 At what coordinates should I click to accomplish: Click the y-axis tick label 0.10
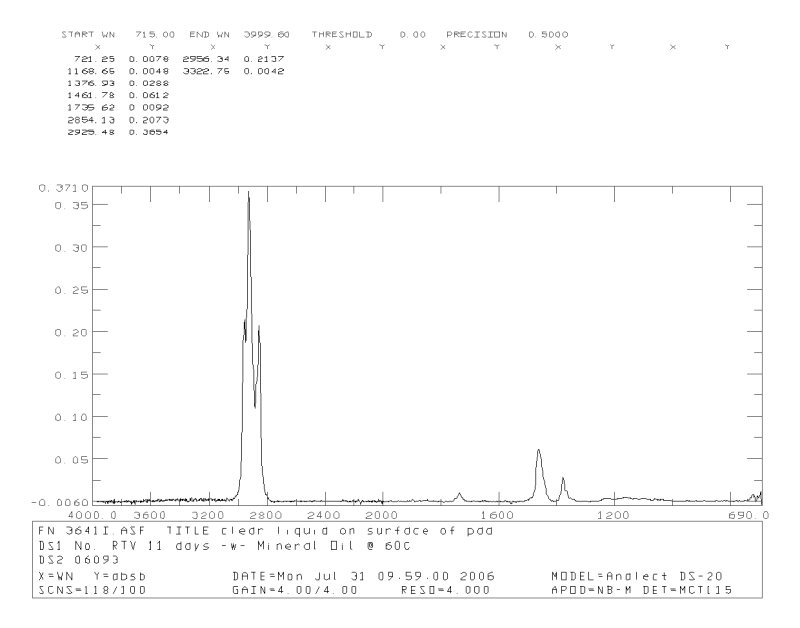coord(71,417)
